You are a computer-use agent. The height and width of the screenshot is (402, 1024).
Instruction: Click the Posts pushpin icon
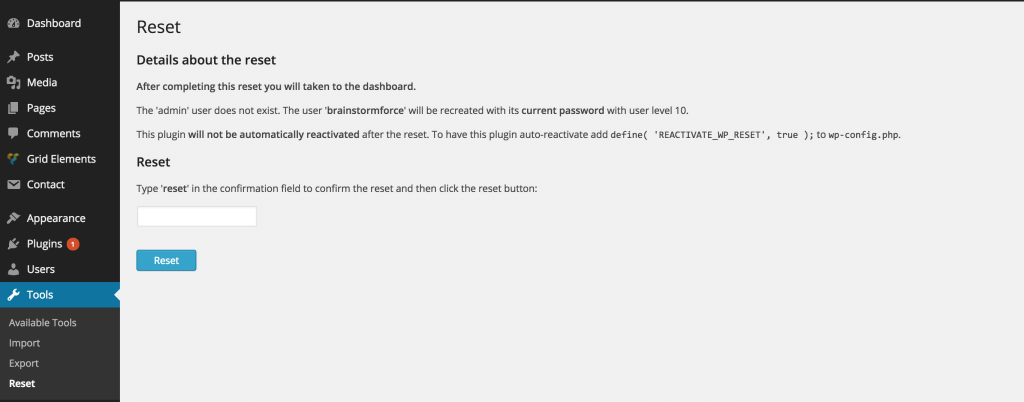[13, 57]
